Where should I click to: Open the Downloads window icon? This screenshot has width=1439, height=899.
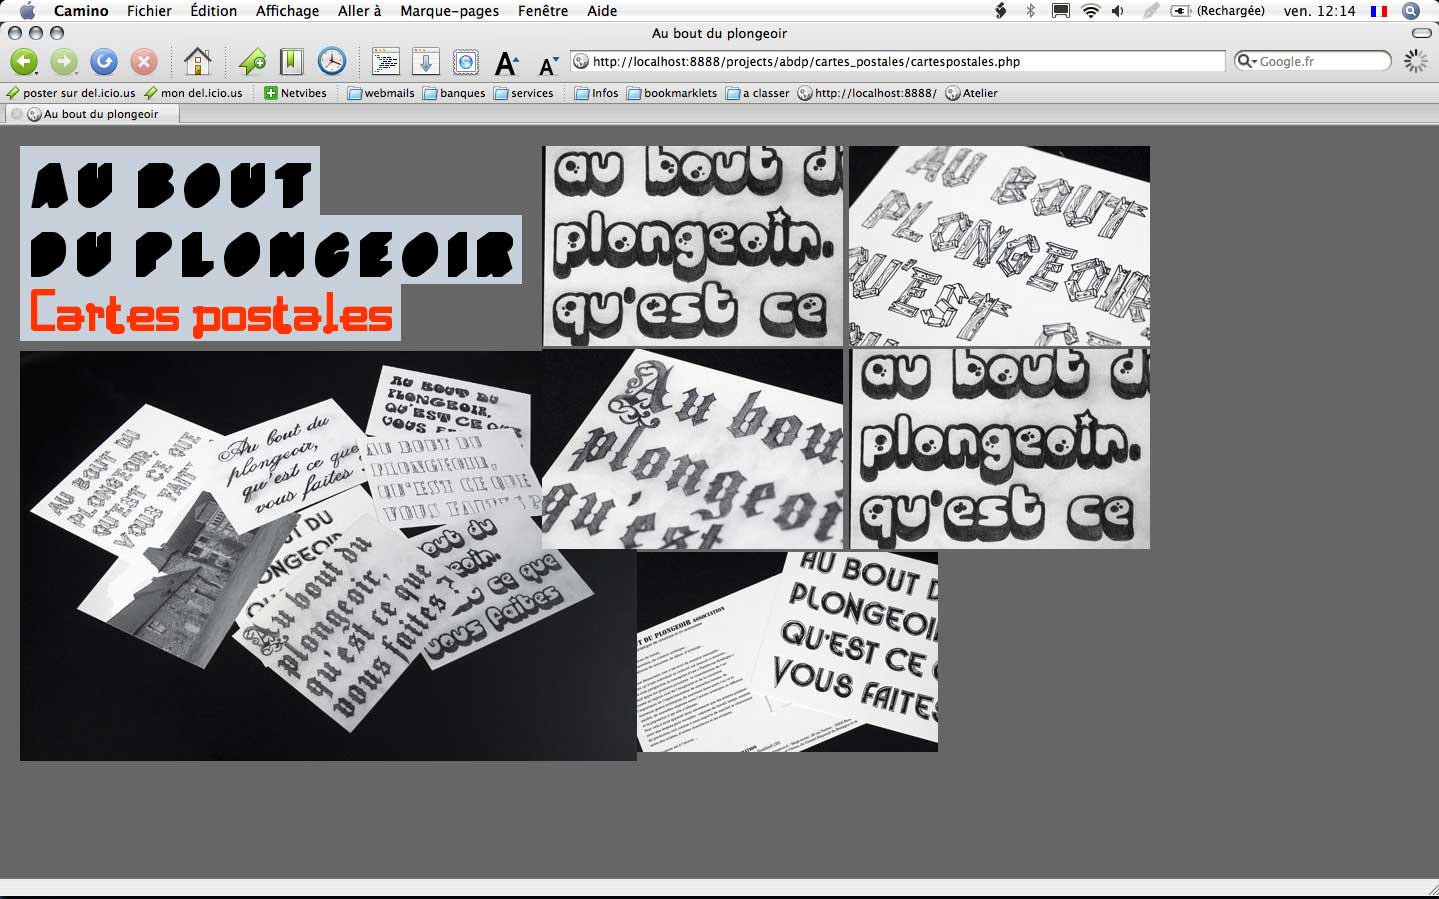pos(426,62)
